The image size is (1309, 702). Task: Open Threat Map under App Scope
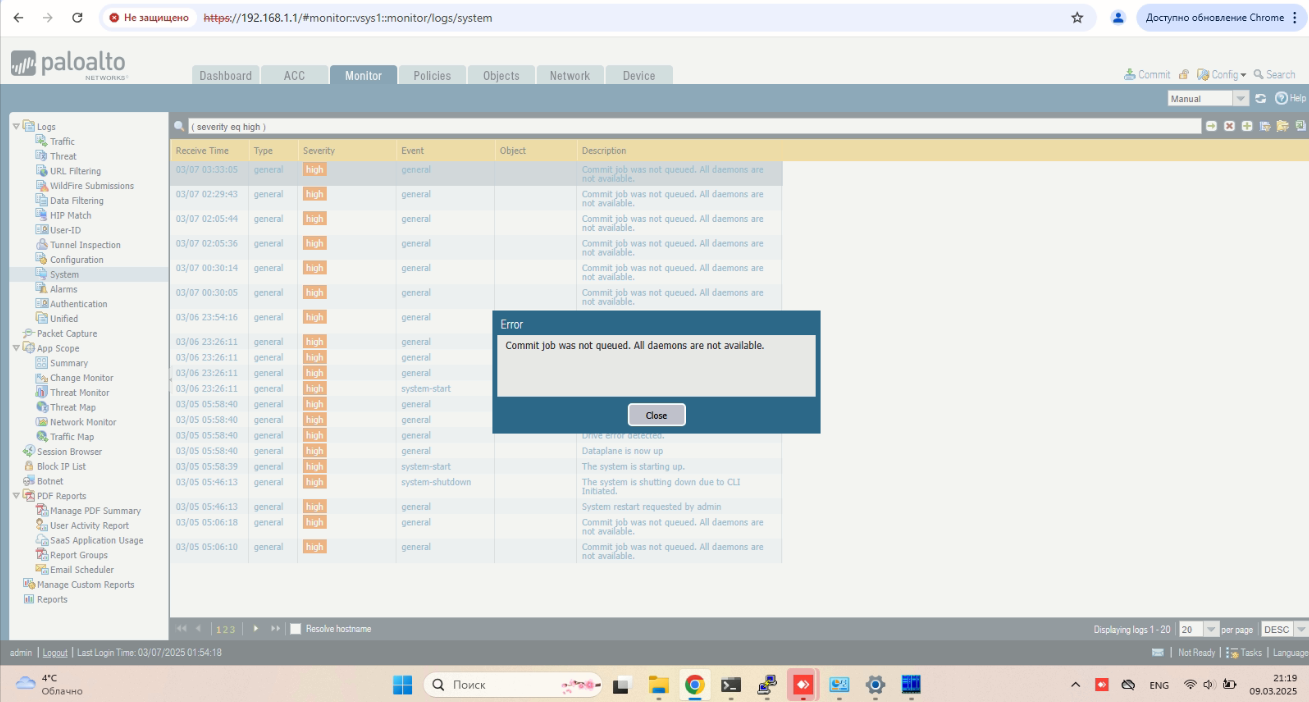pyautogui.click(x=72, y=407)
